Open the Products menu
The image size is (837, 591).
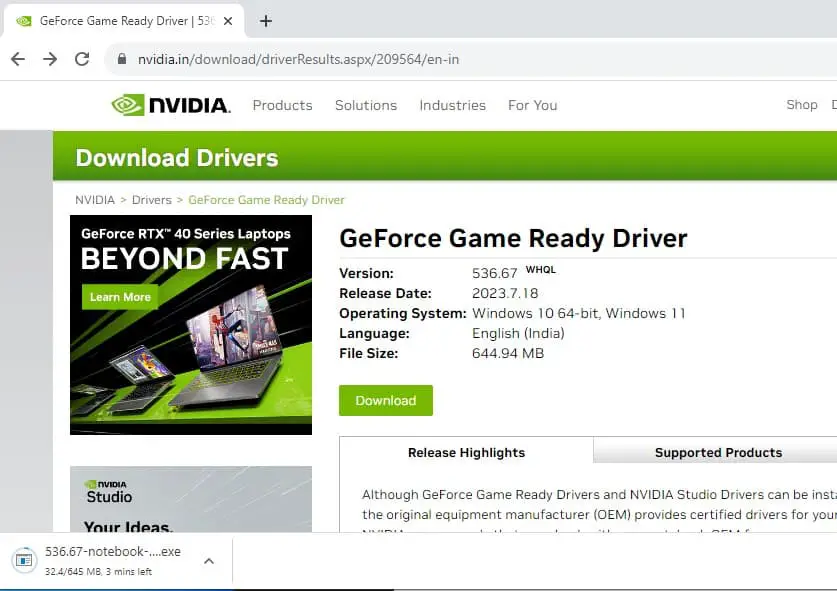click(282, 105)
